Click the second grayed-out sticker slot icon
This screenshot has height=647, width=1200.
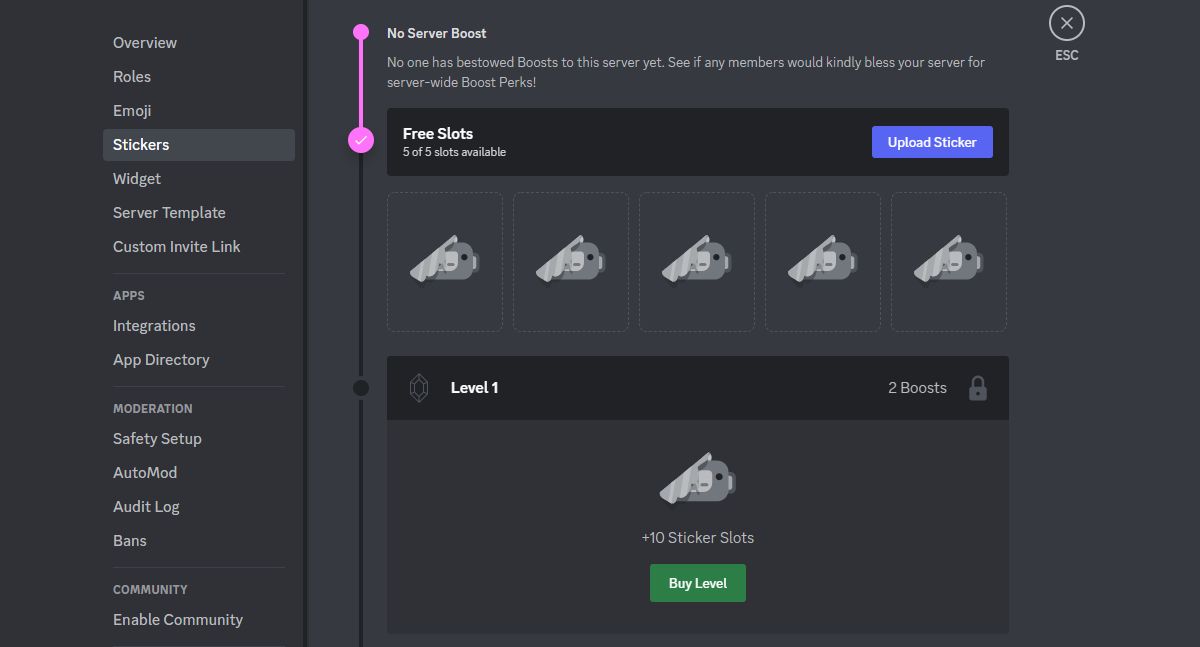click(570, 261)
